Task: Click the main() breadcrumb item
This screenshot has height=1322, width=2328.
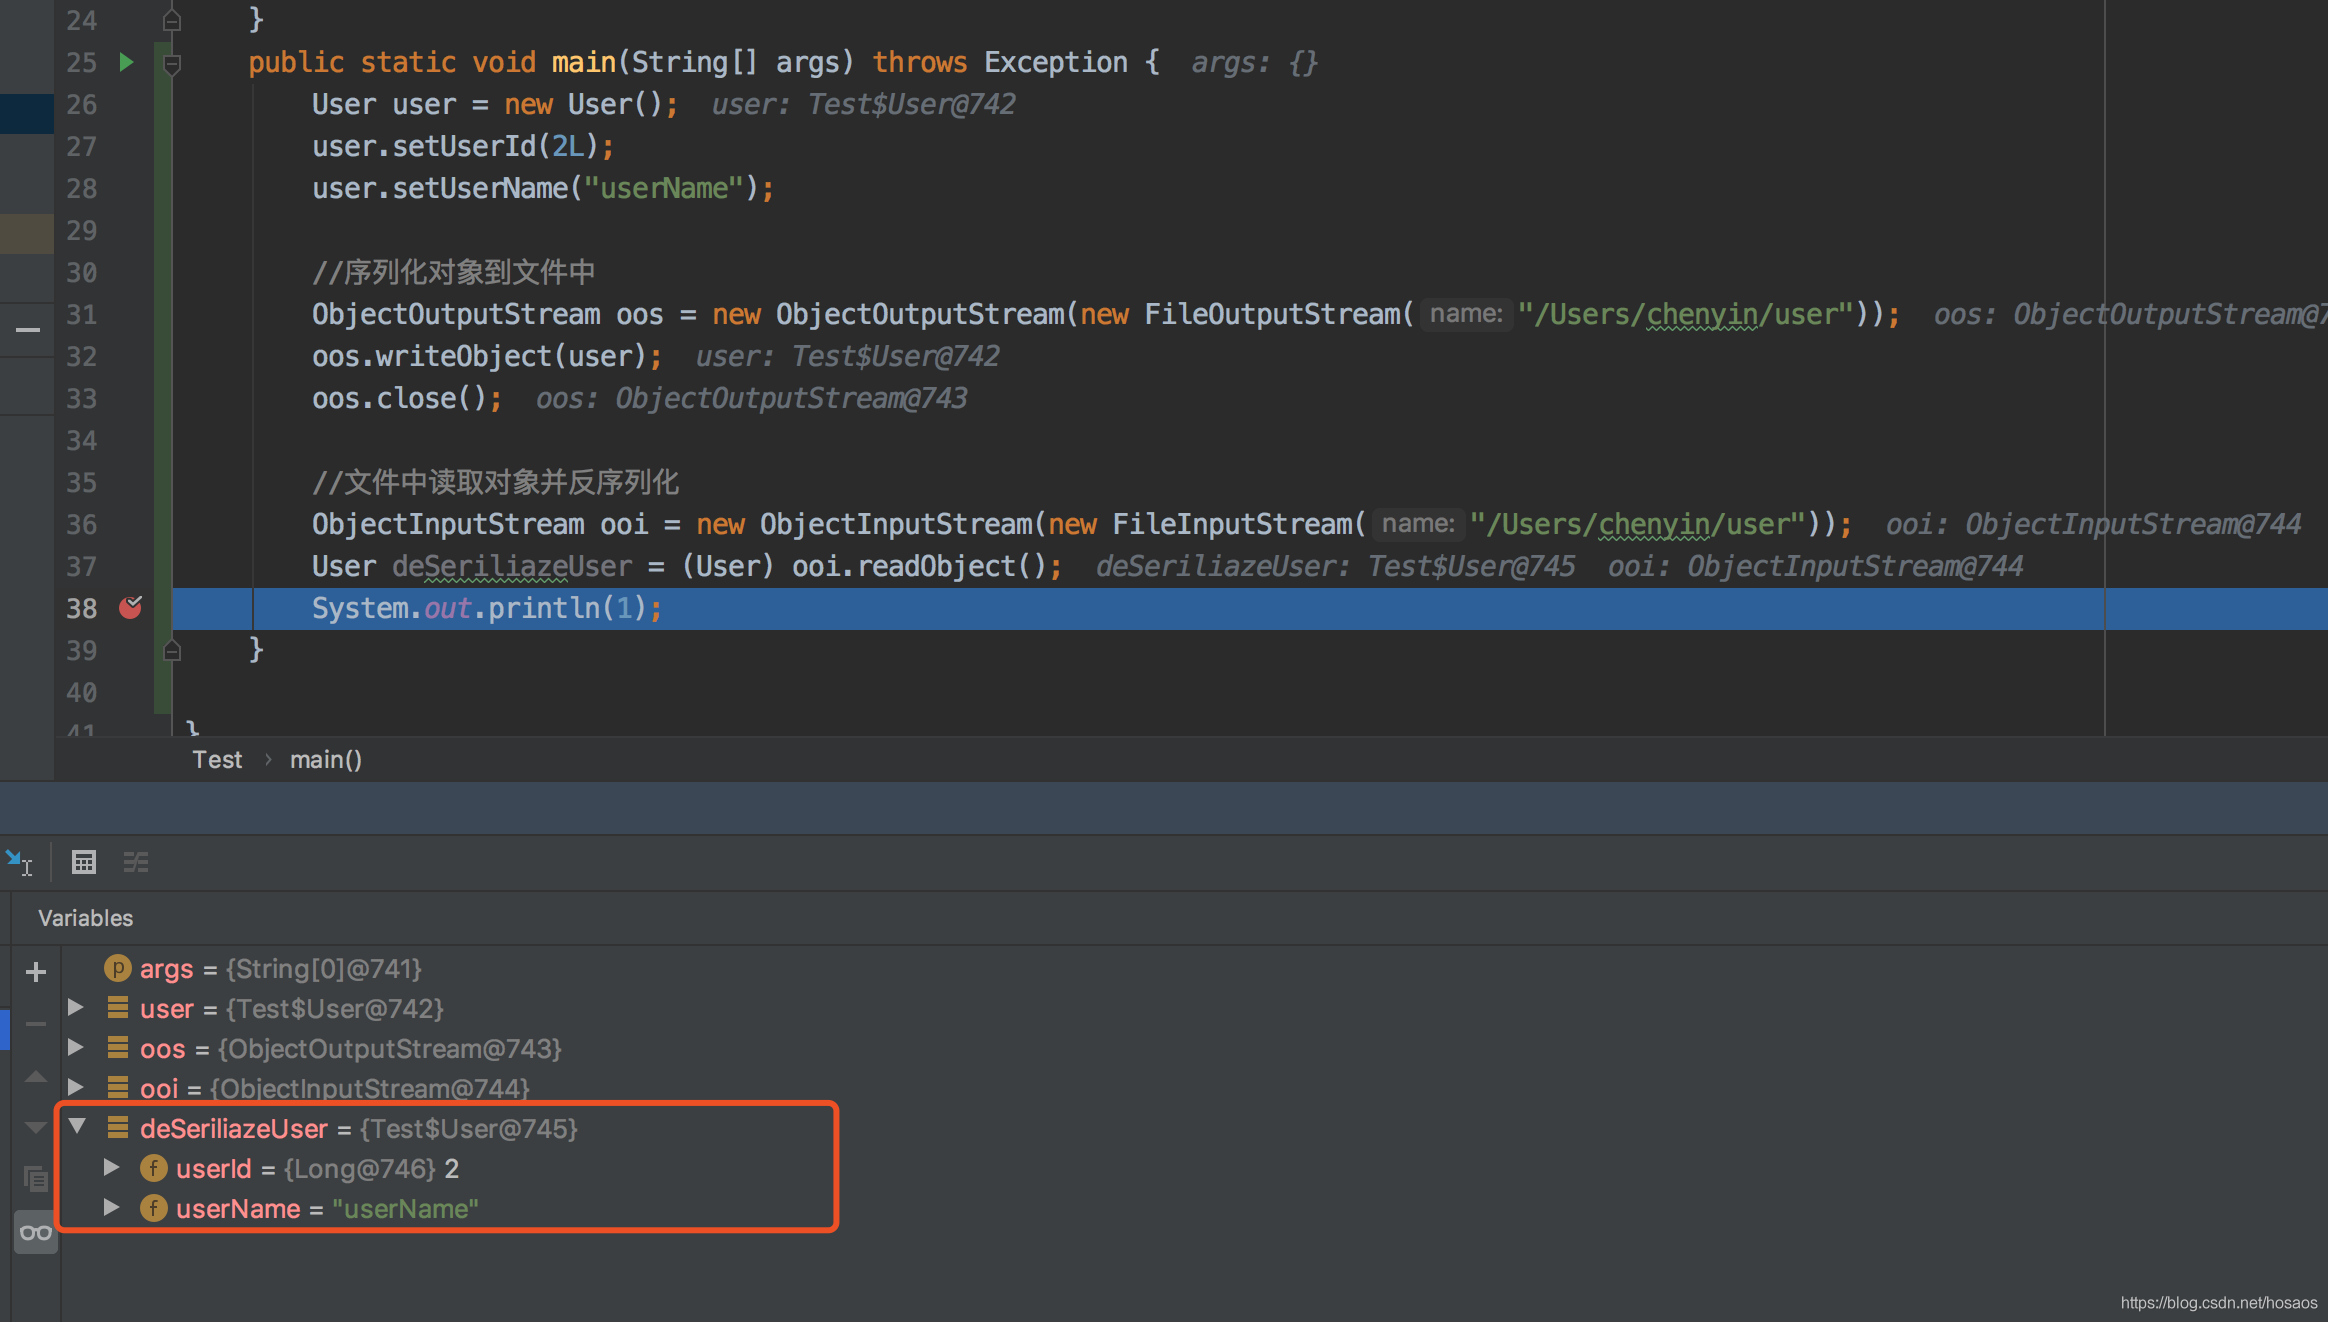Action: [325, 759]
